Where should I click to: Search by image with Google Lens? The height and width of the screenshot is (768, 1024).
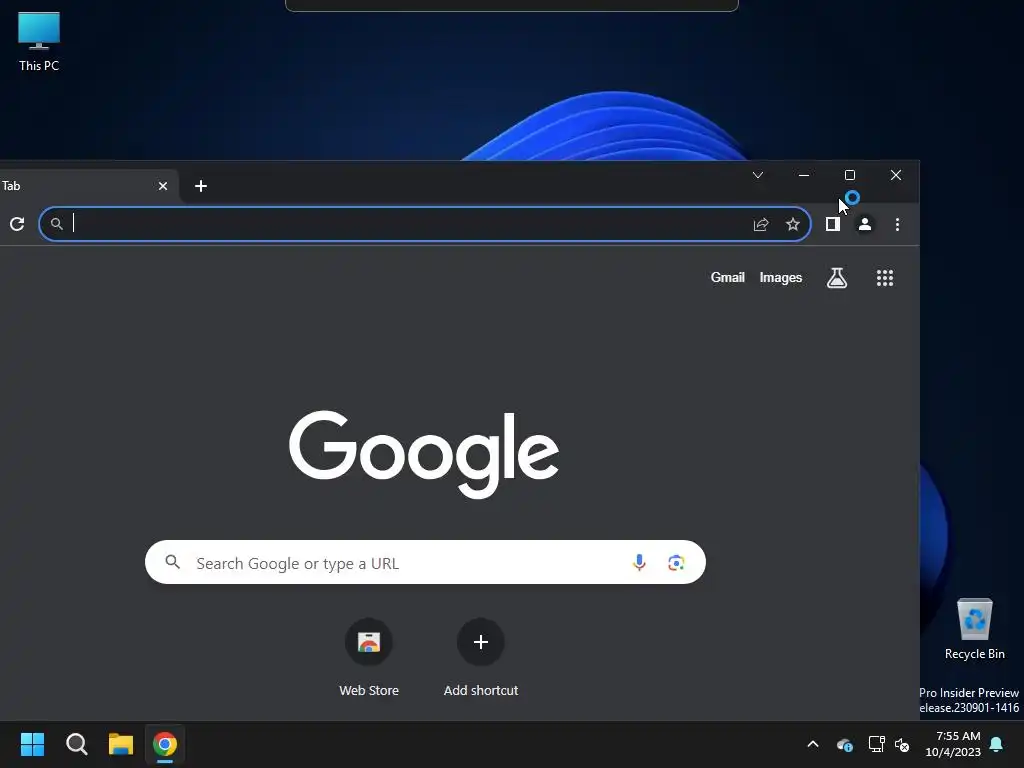click(x=676, y=562)
